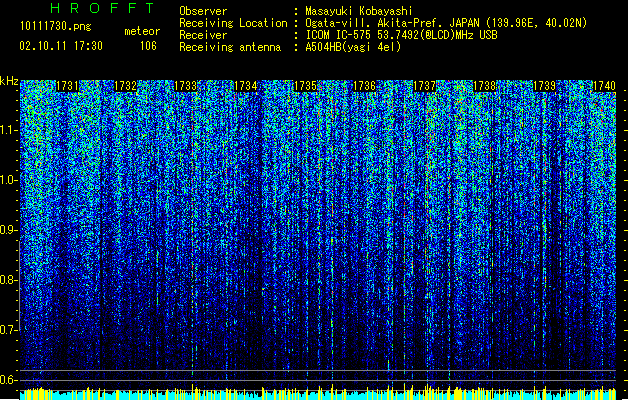Click the A504HB(yagi 4el) antenna text
The width and height of the screenshot is (629, 400).
[x=353, y=47]
